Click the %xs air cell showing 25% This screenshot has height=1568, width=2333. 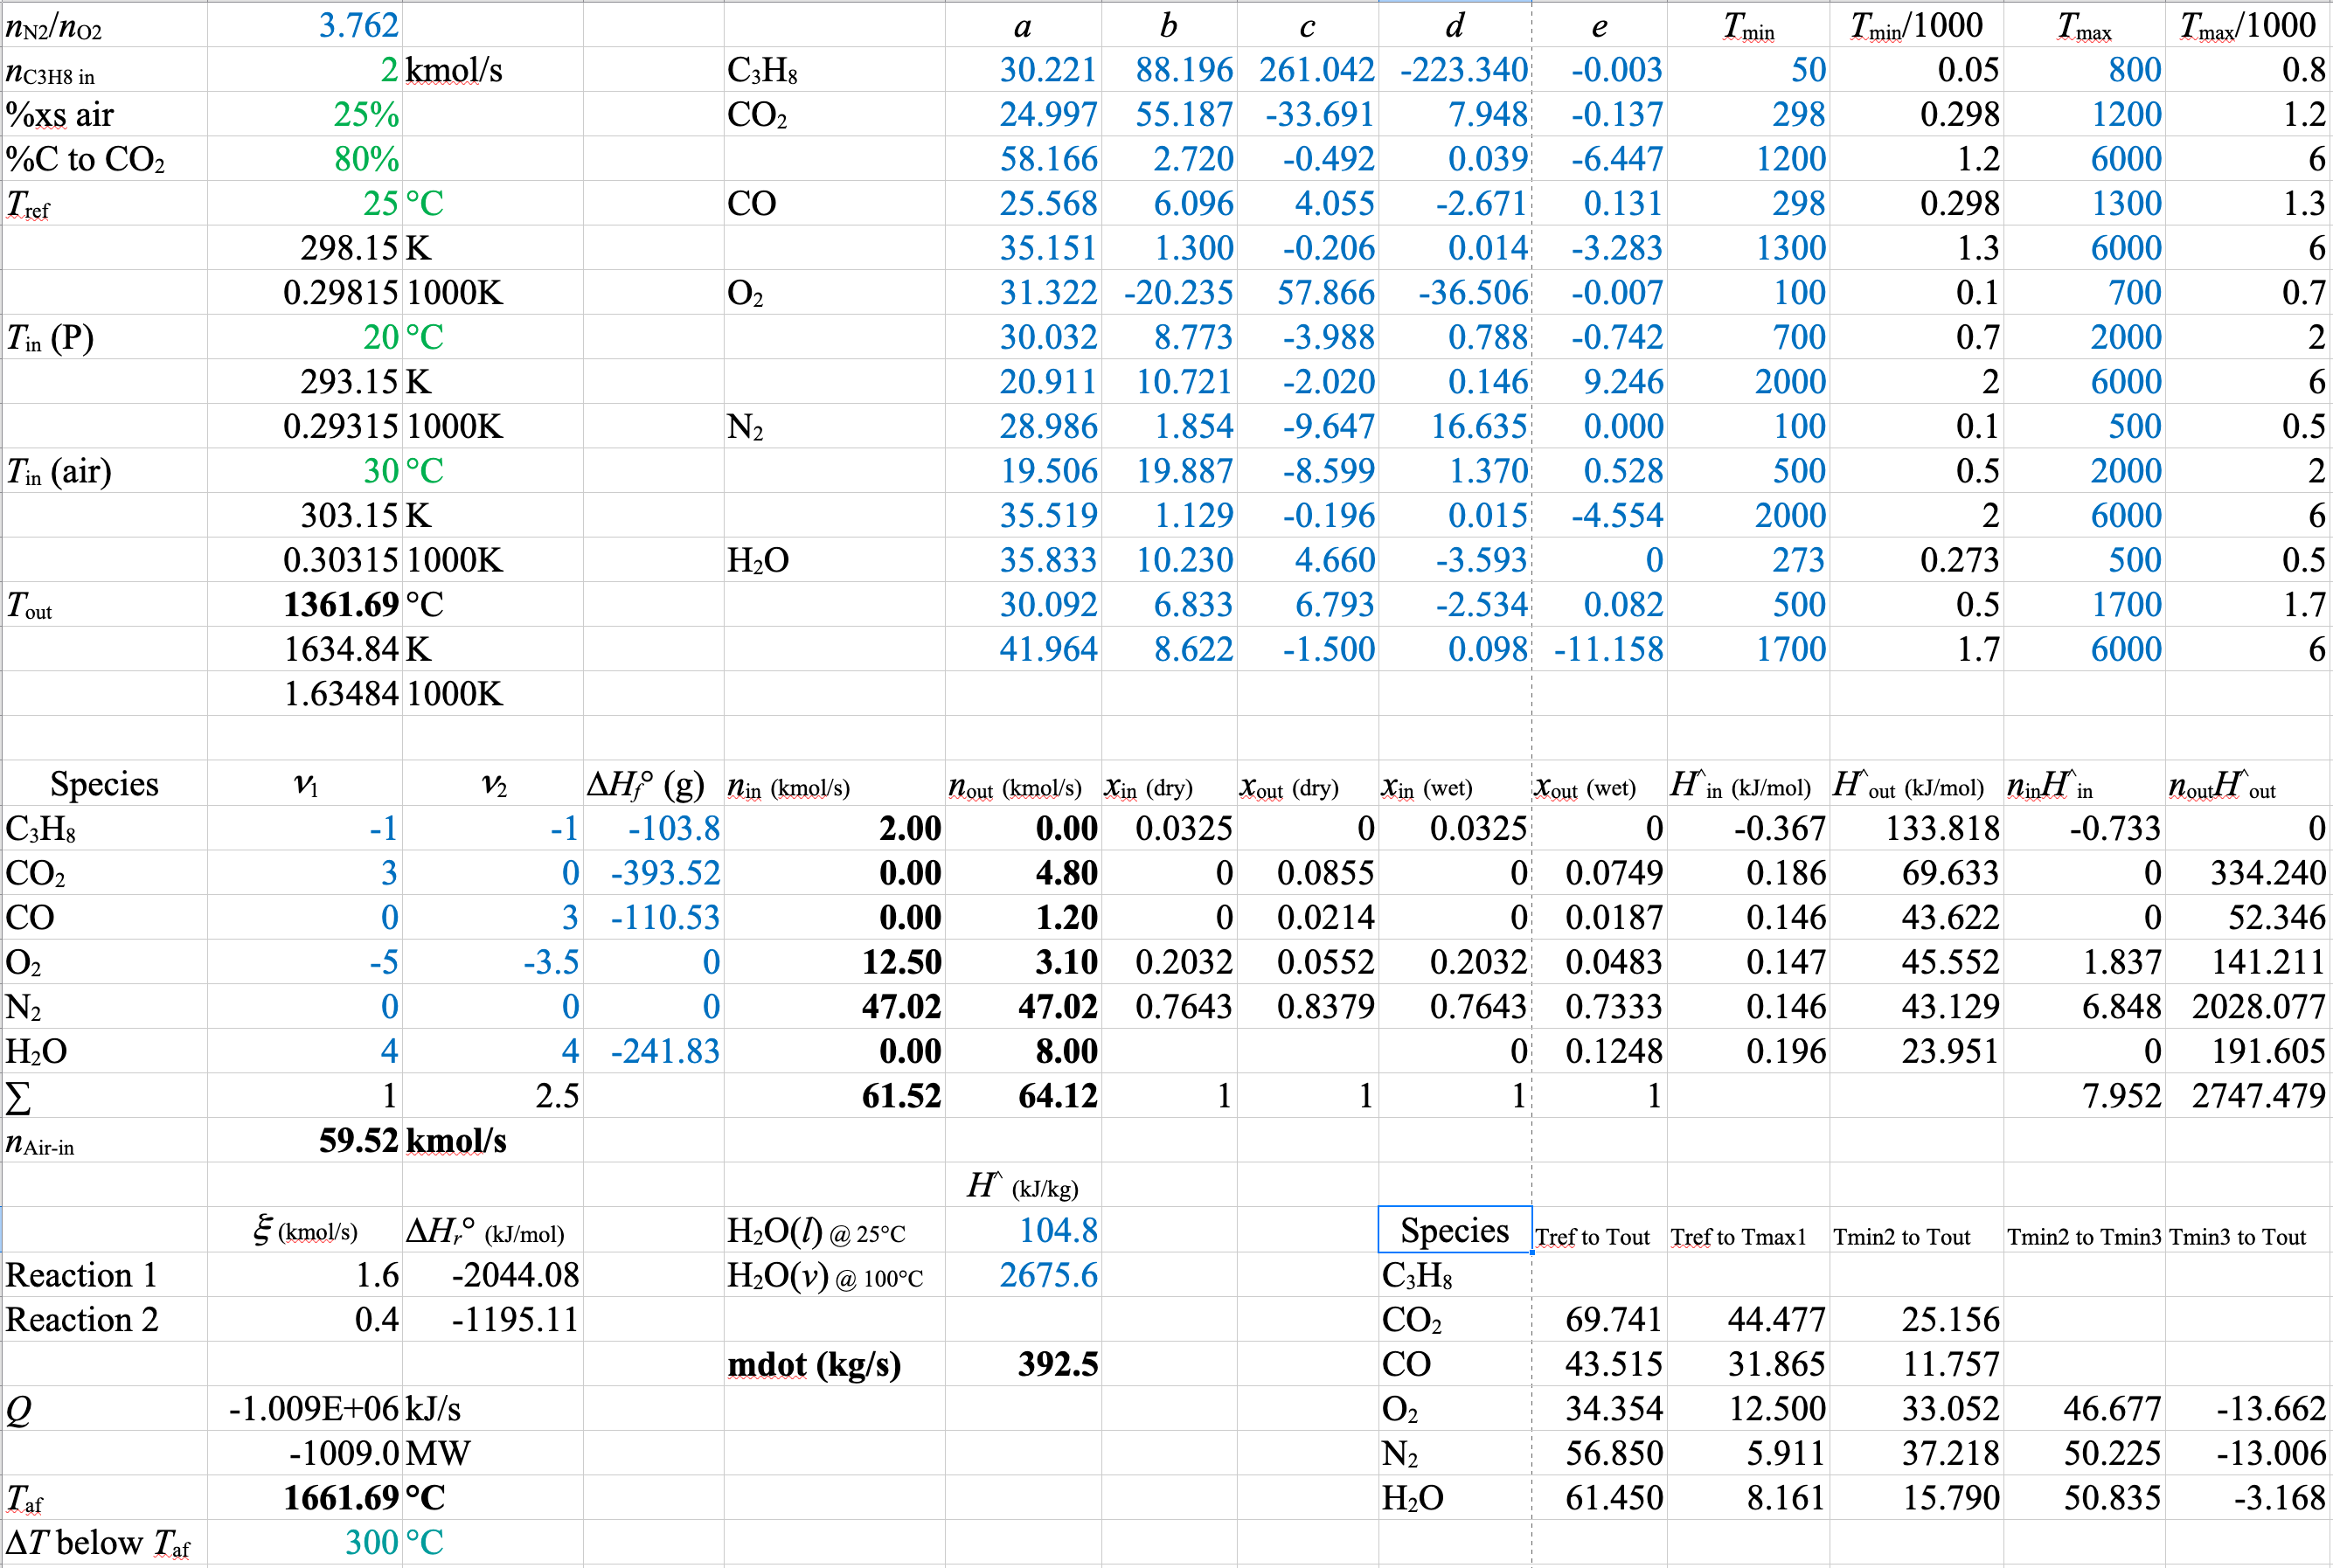(x=365, y=114)
